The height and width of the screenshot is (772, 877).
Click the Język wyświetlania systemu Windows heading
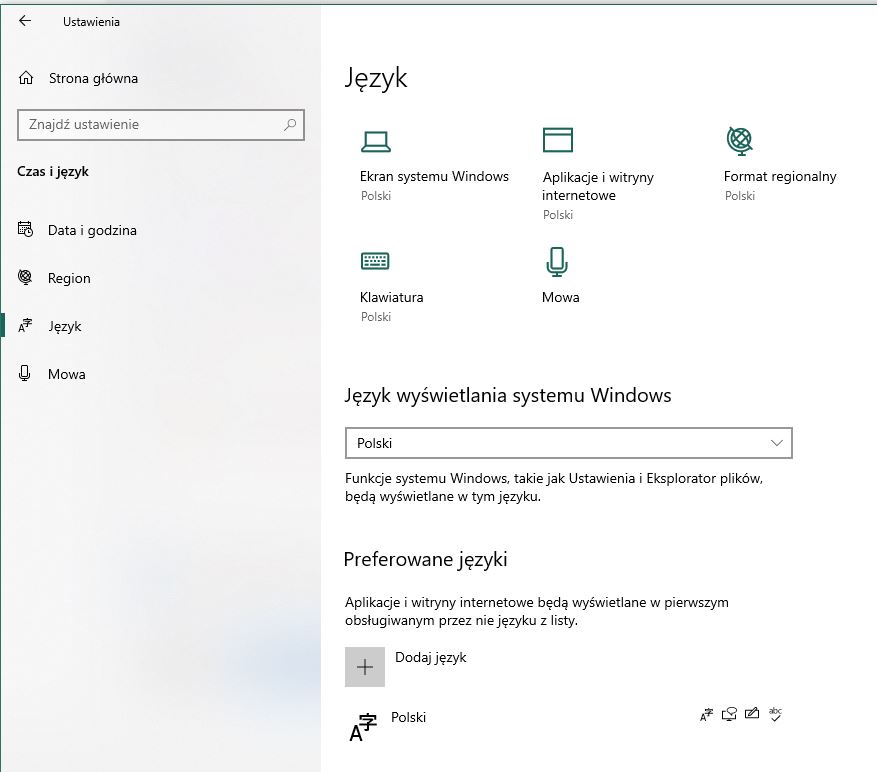click(x=507, y=396)
